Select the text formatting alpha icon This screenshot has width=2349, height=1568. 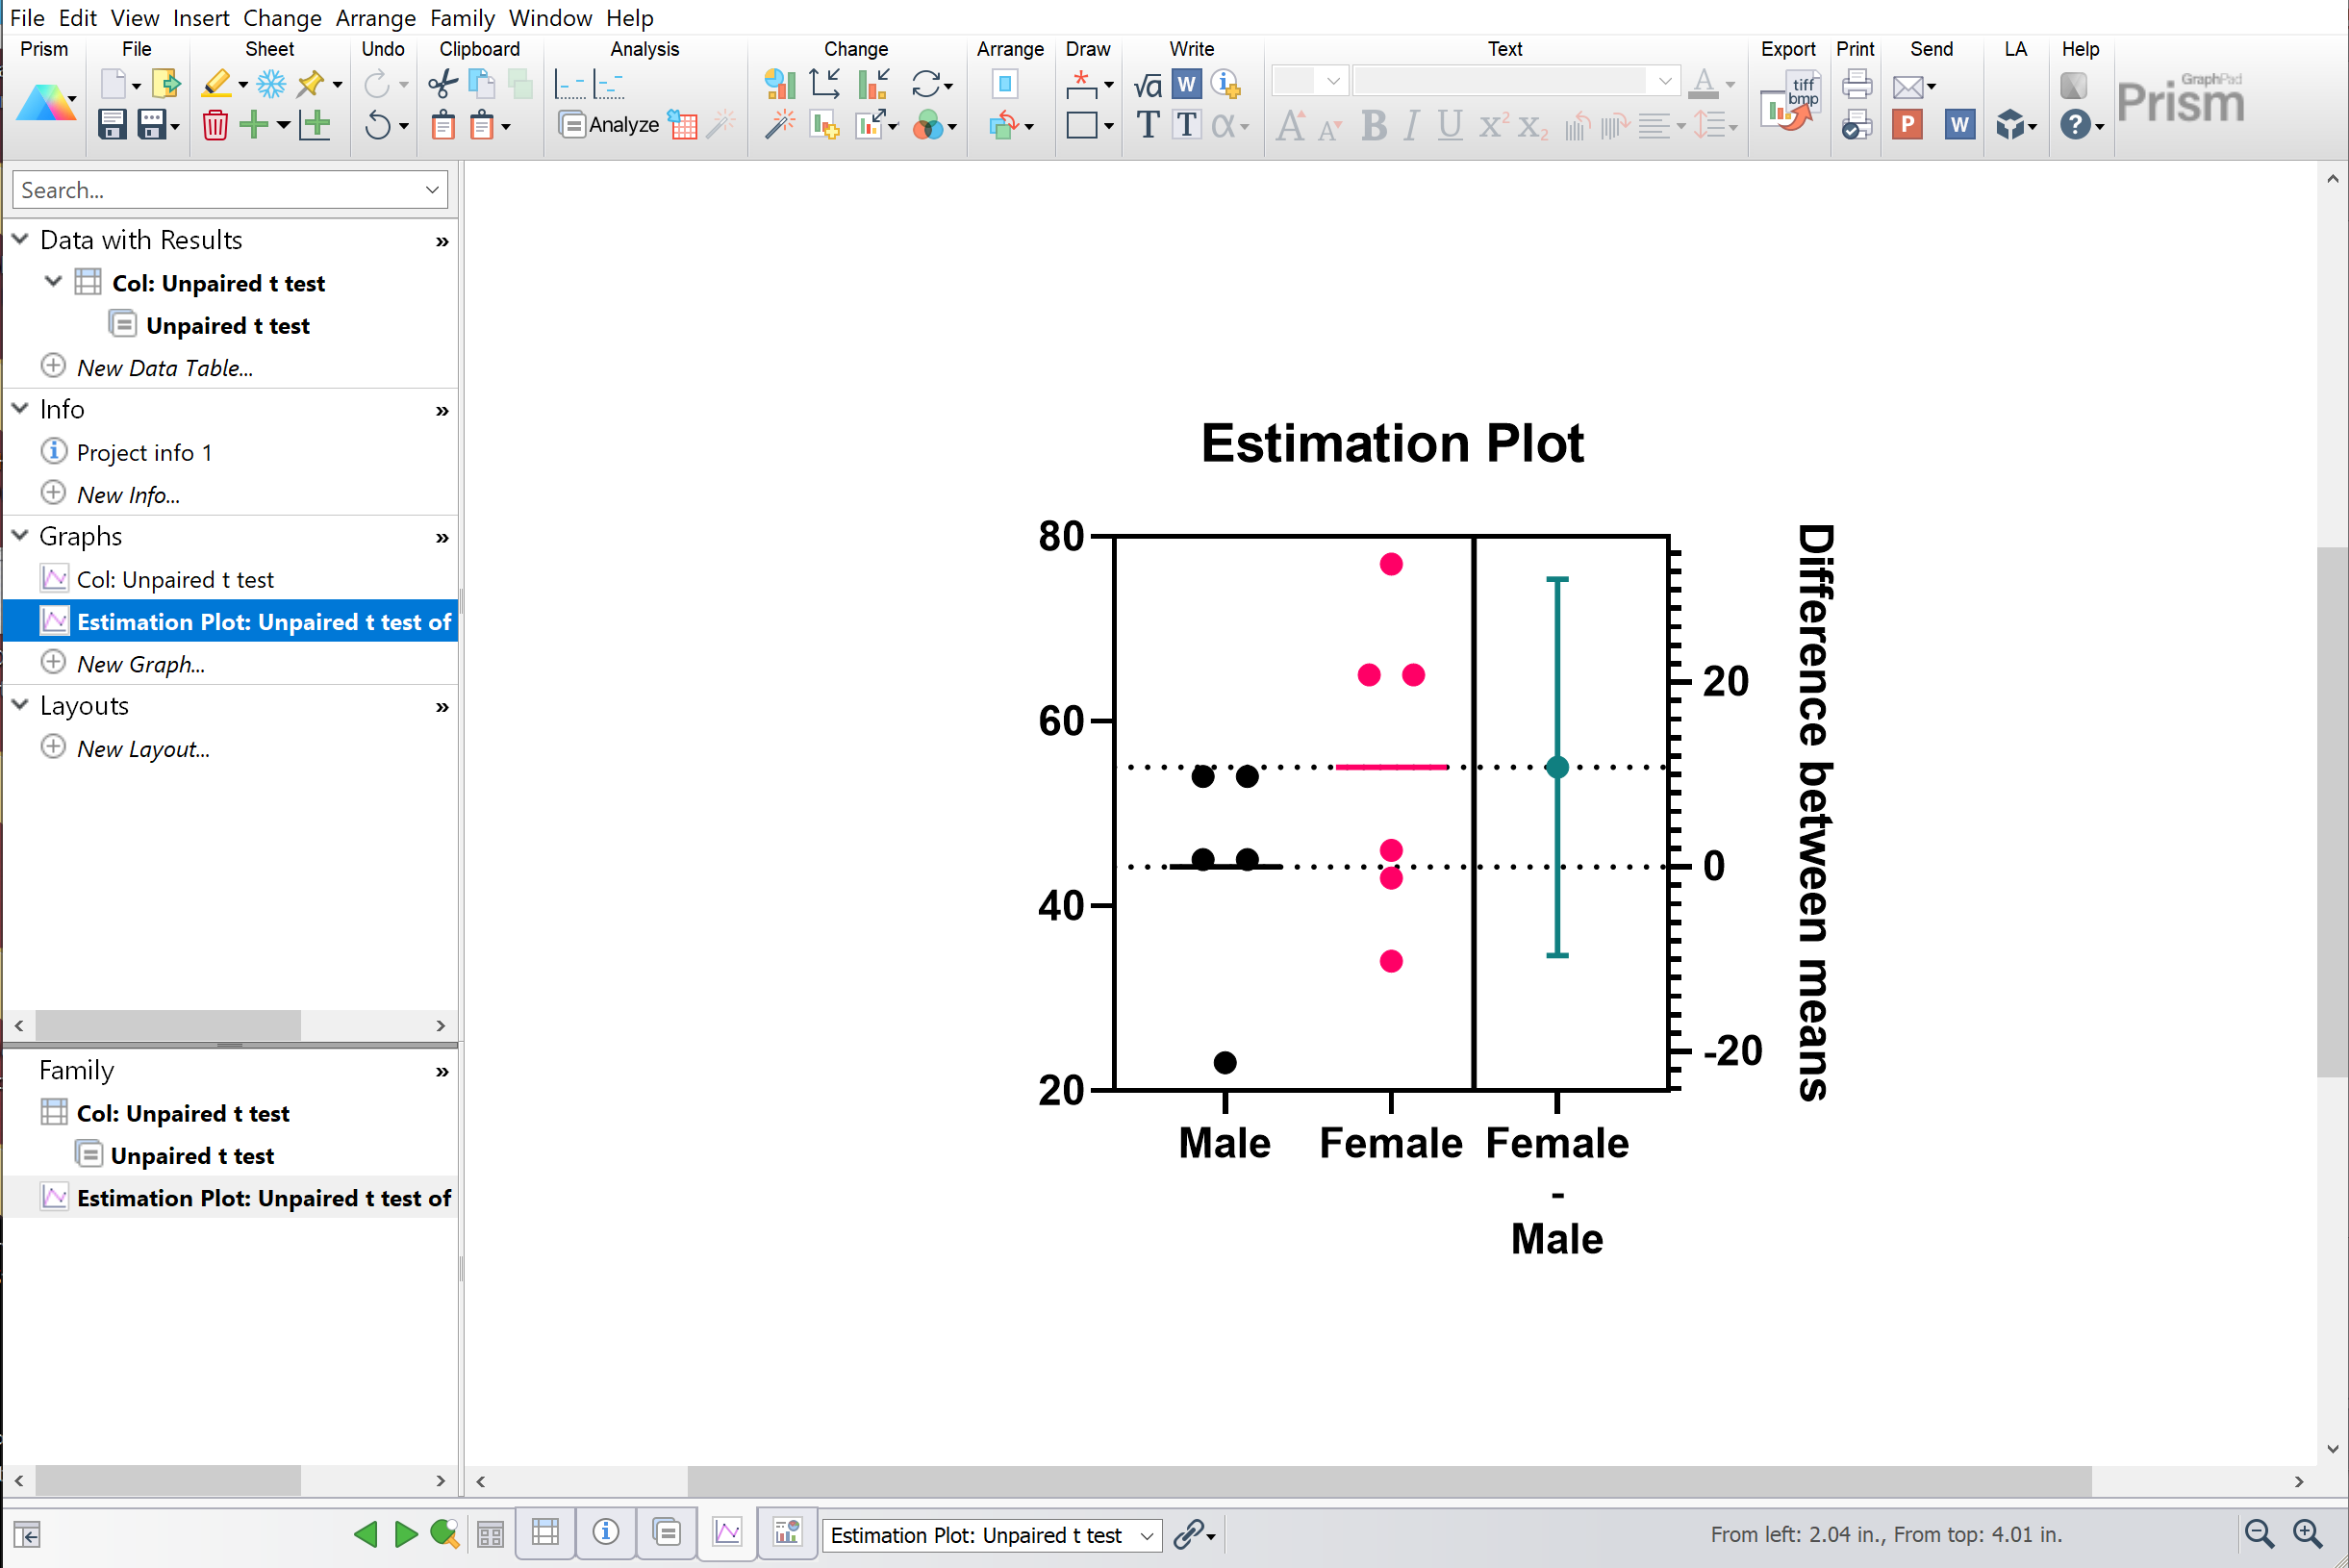[x=1226, y=124]
